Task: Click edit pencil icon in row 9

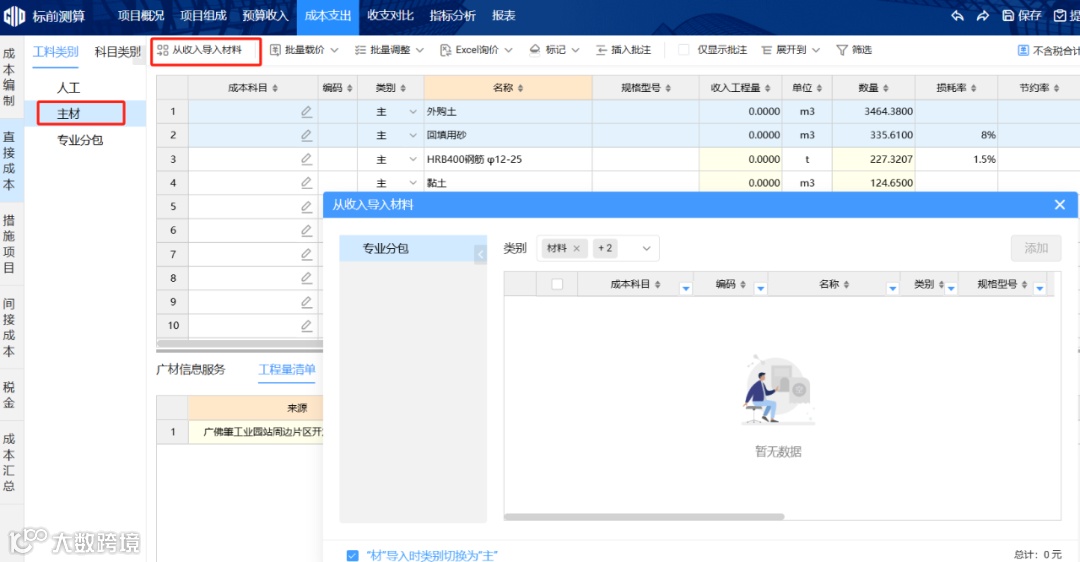Action: (307, 302)
